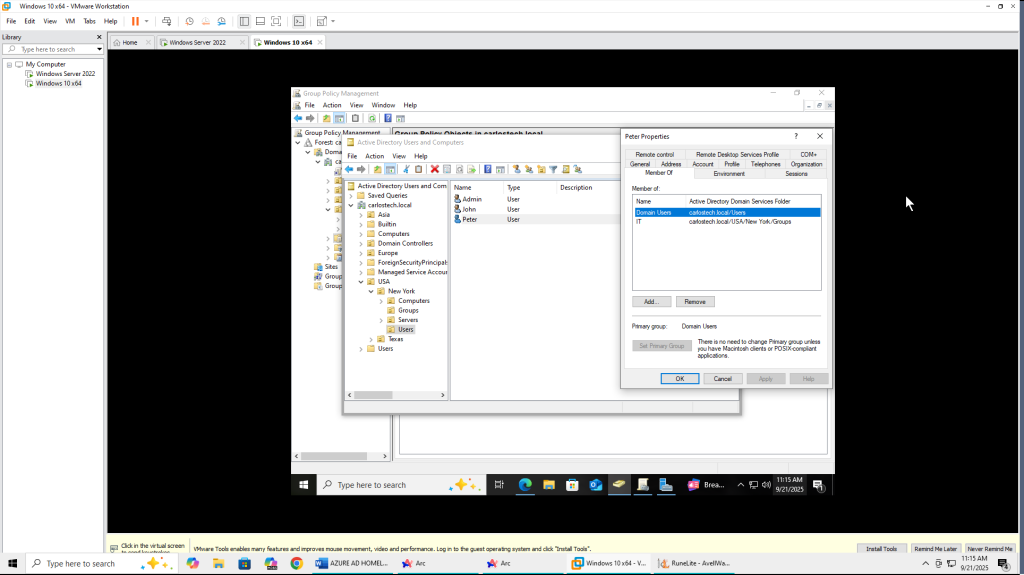
Task: Click the ADUC toolbar Help icon
Action: click(487, 169)
